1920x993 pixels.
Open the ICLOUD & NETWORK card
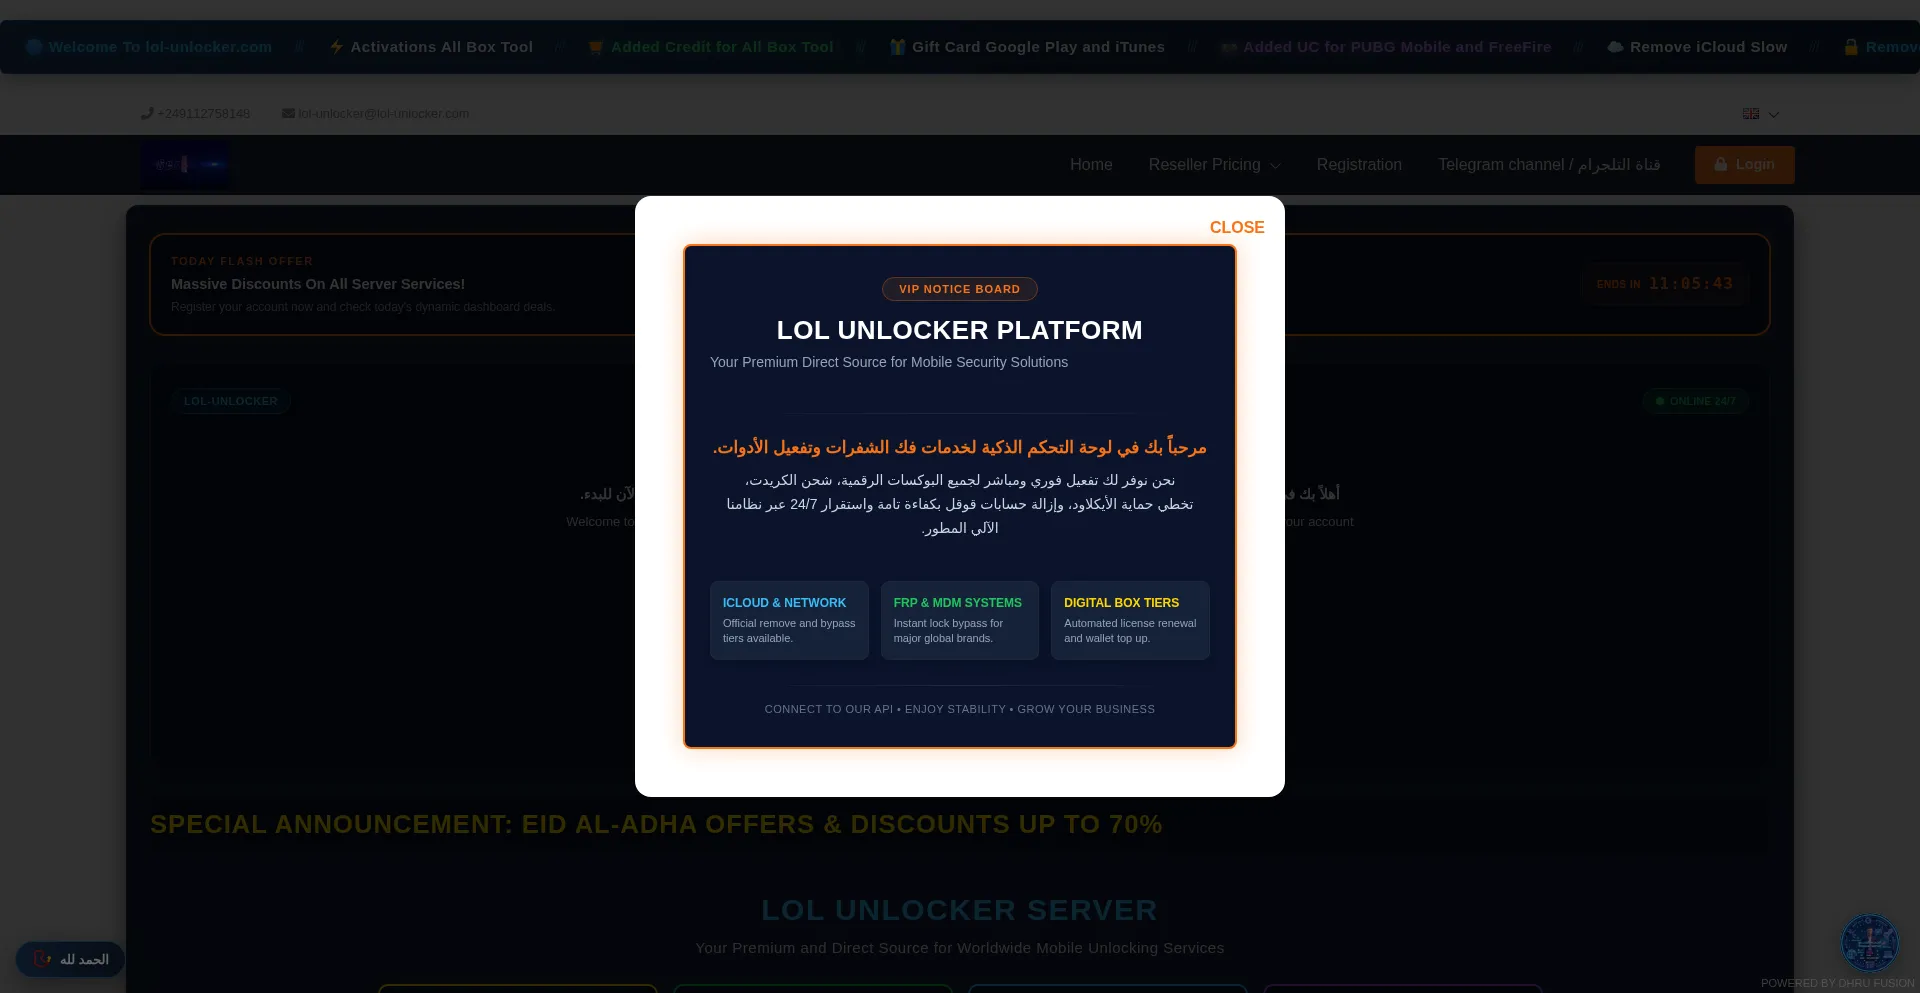[789, 620]
